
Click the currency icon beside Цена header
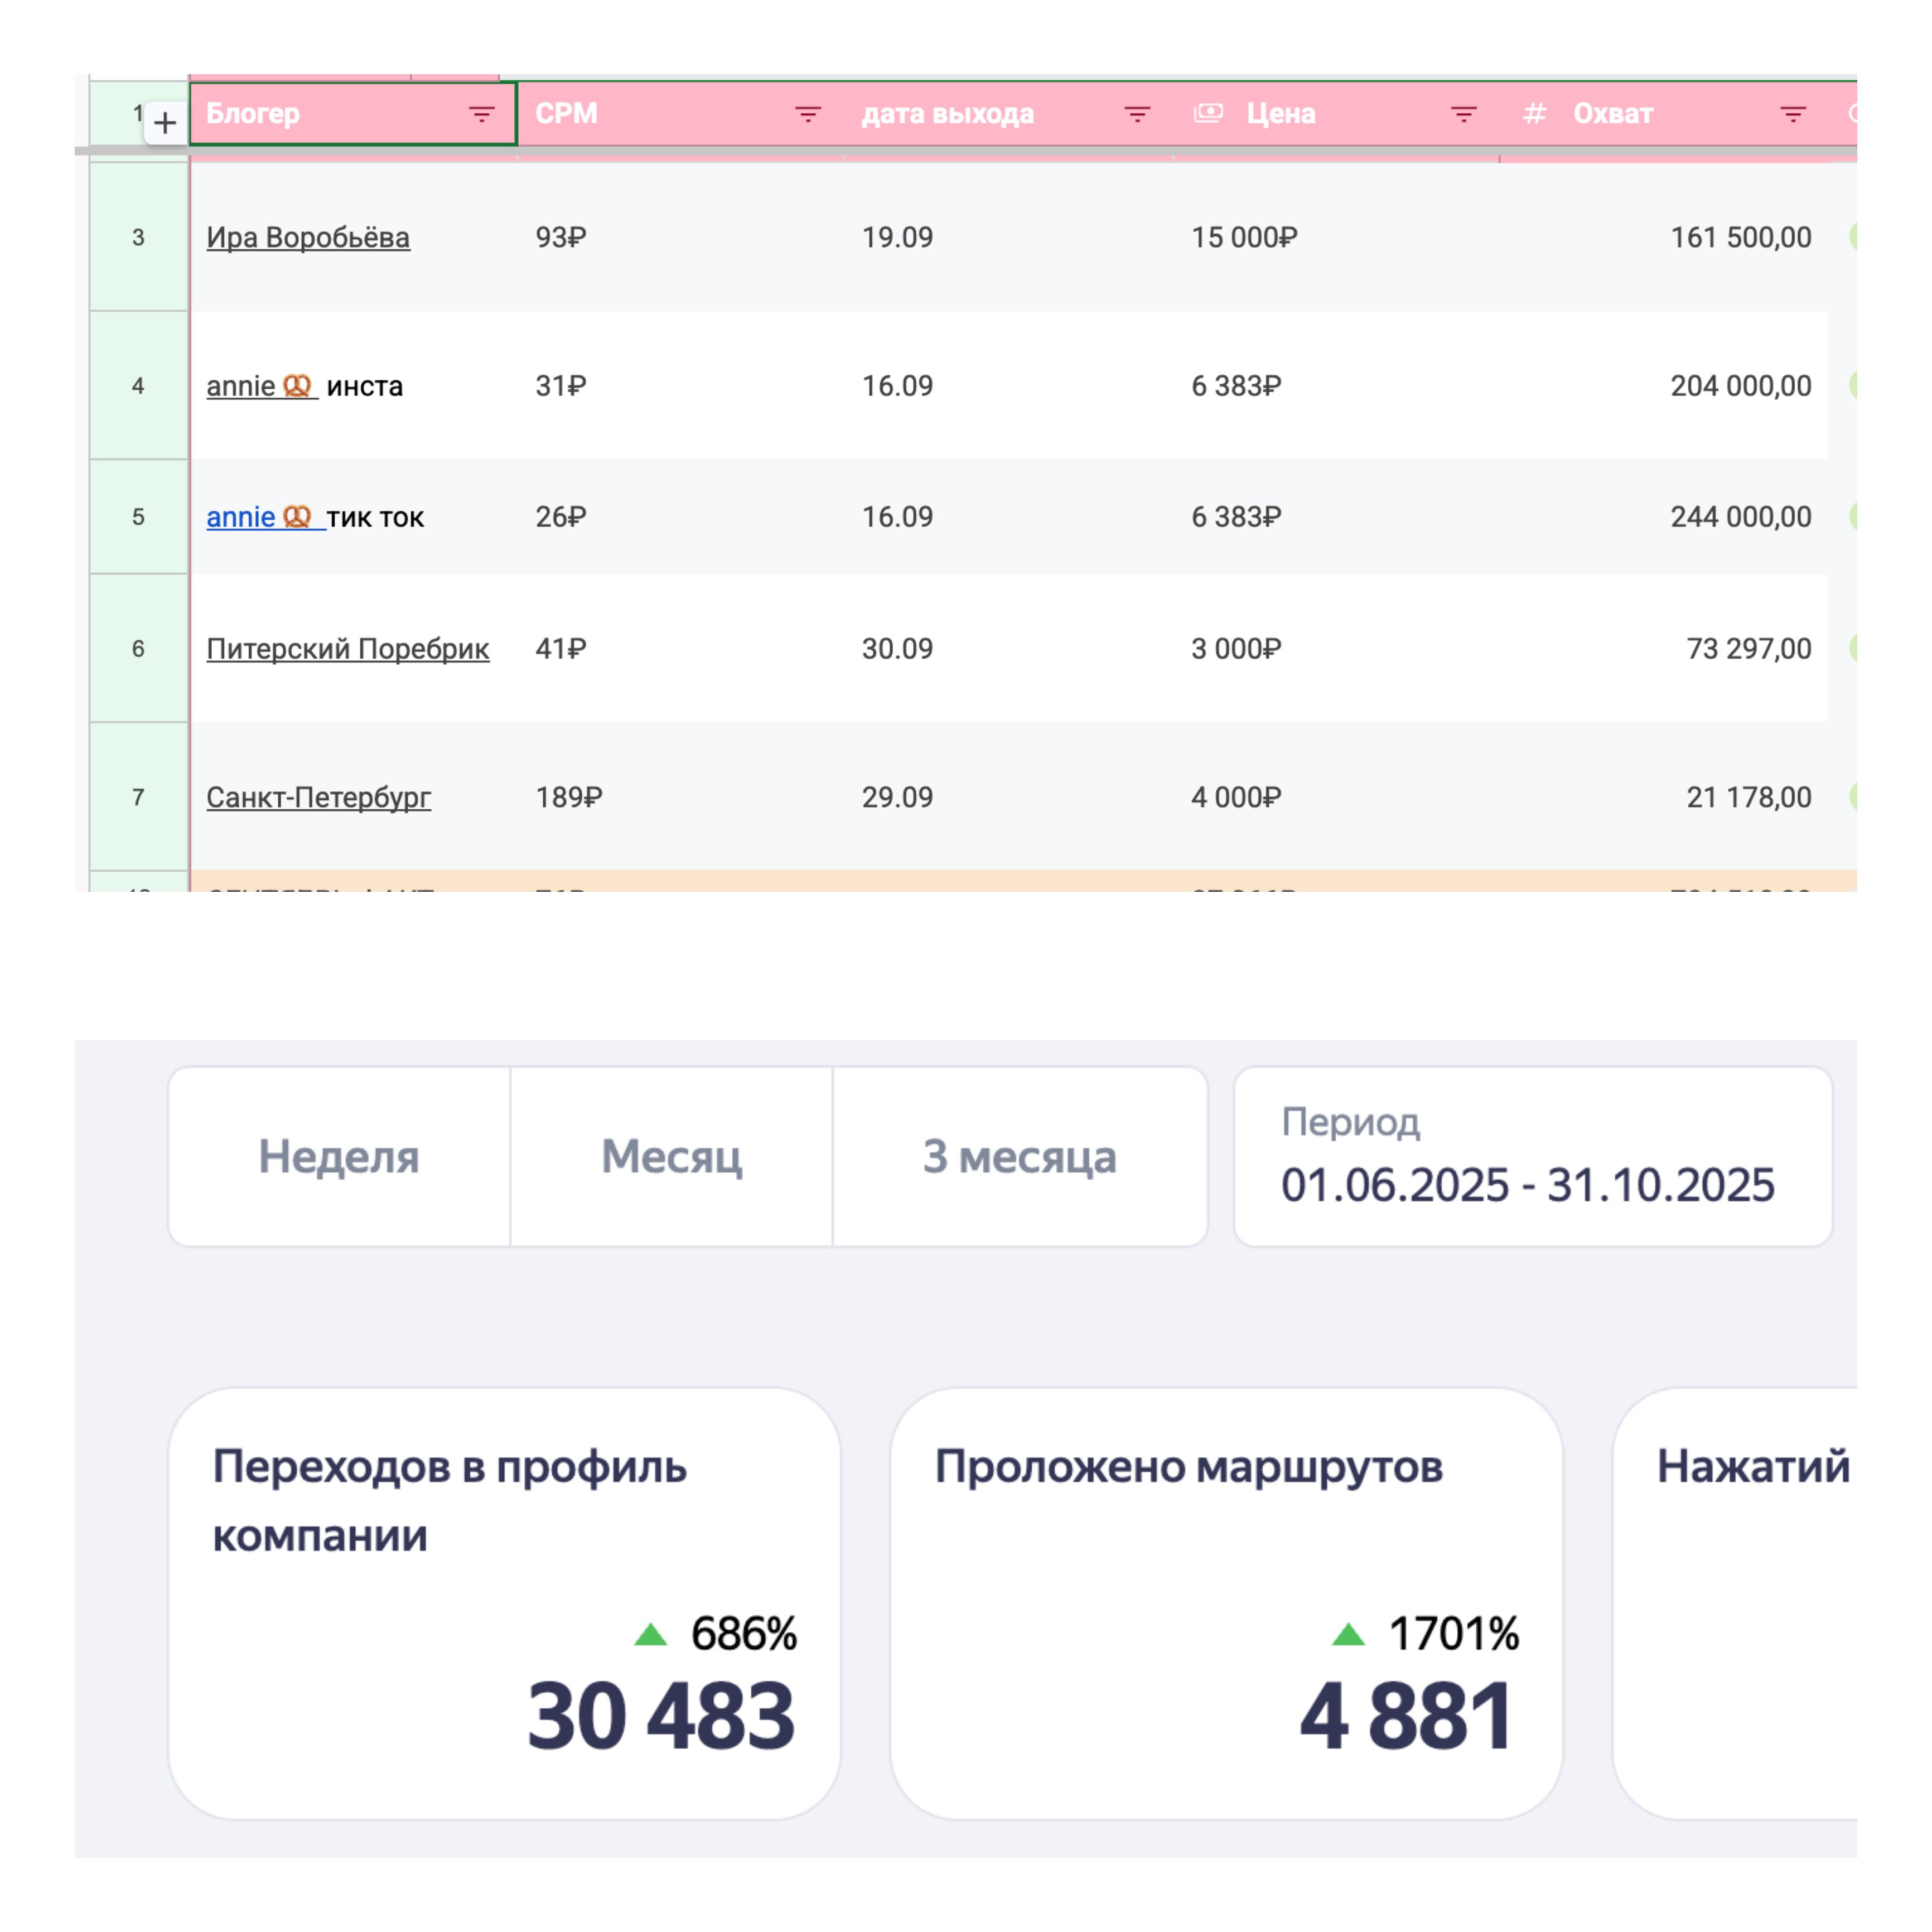click(x=1208, y=113)
